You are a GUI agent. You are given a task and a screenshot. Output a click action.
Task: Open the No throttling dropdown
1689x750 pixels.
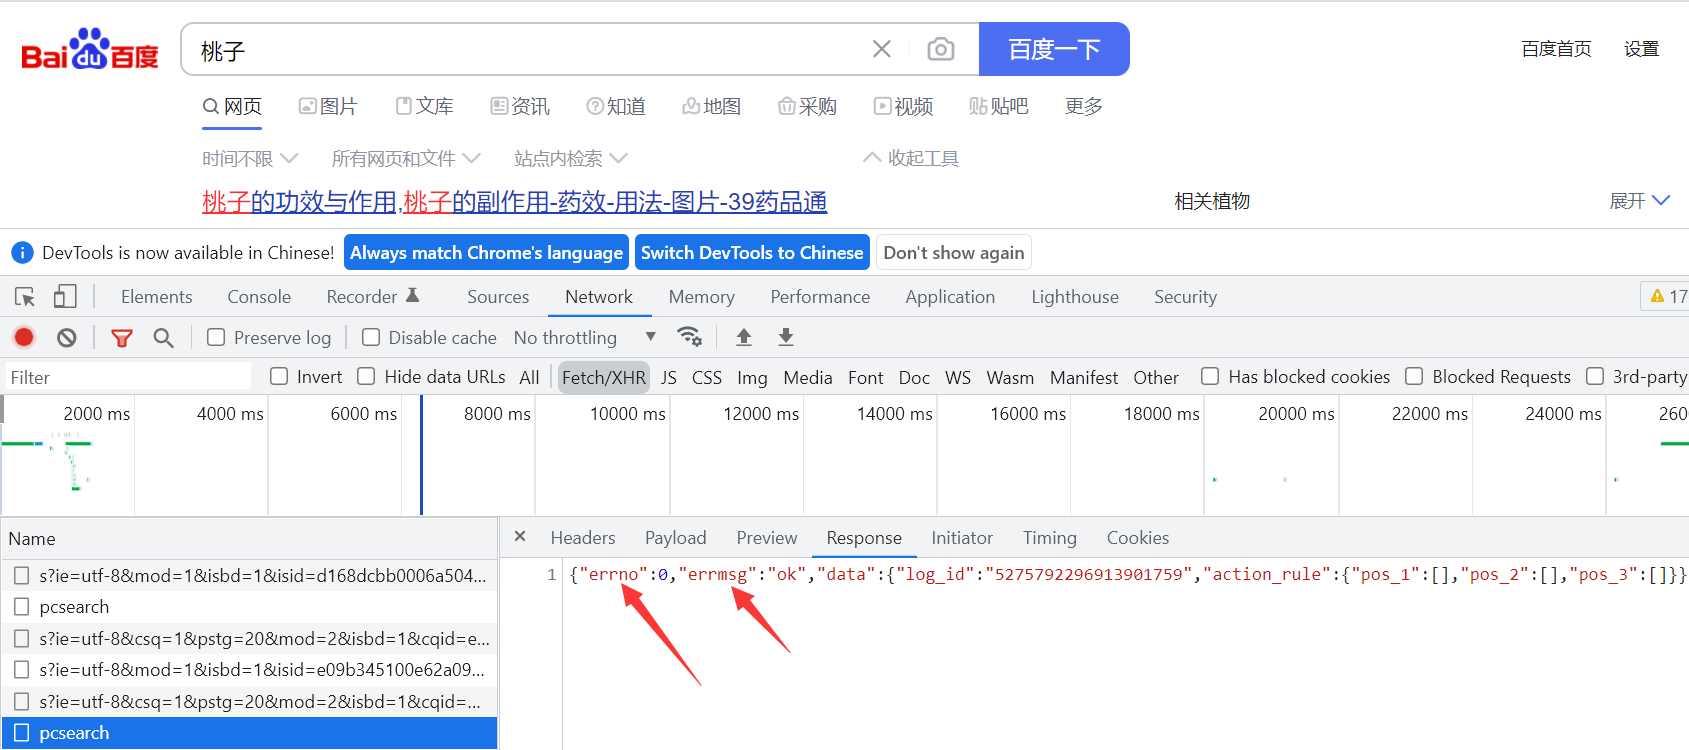pyautogui.click(x=585, y=338)
